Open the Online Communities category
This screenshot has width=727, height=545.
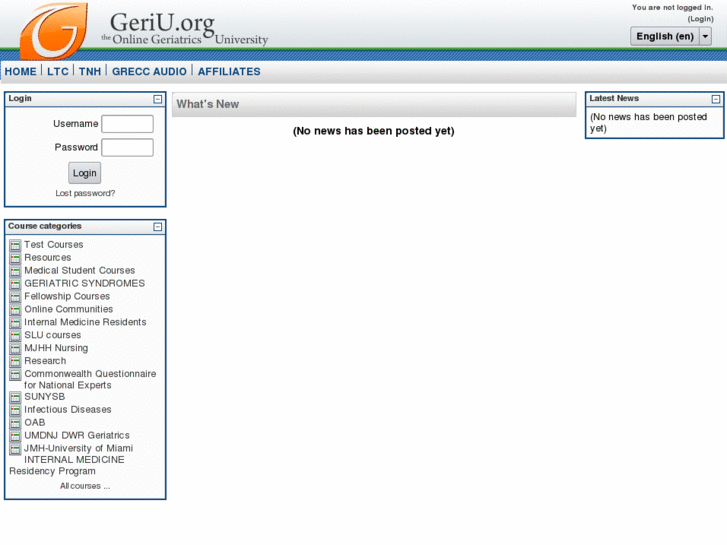[69, 309]
